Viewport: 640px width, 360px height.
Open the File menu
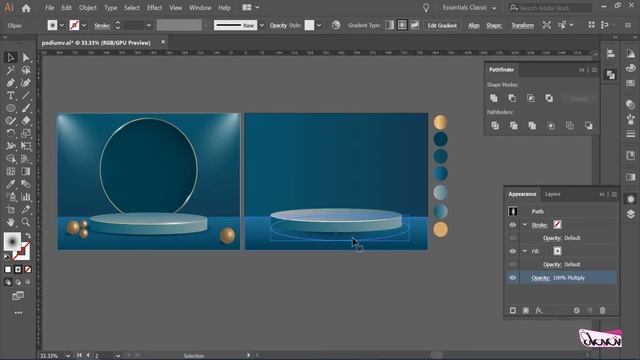49,8
